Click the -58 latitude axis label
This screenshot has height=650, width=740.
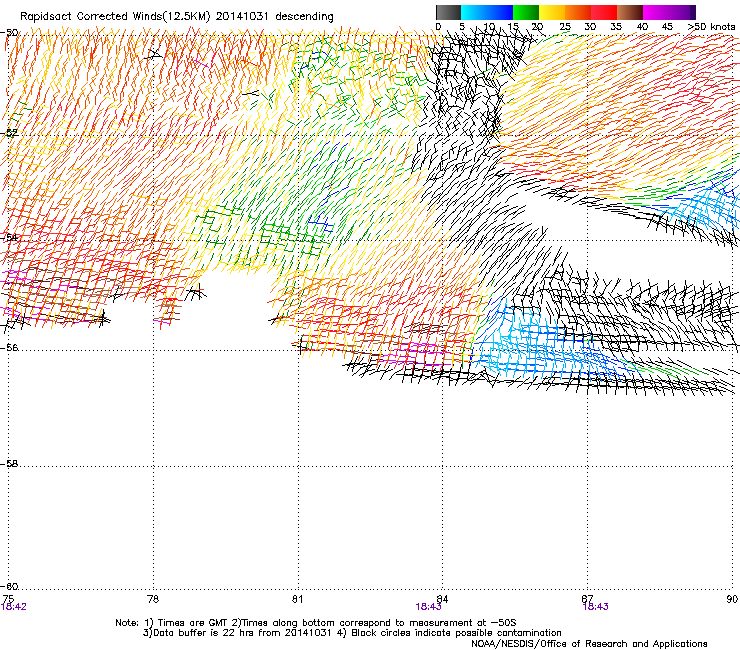[x=9, y=464]
